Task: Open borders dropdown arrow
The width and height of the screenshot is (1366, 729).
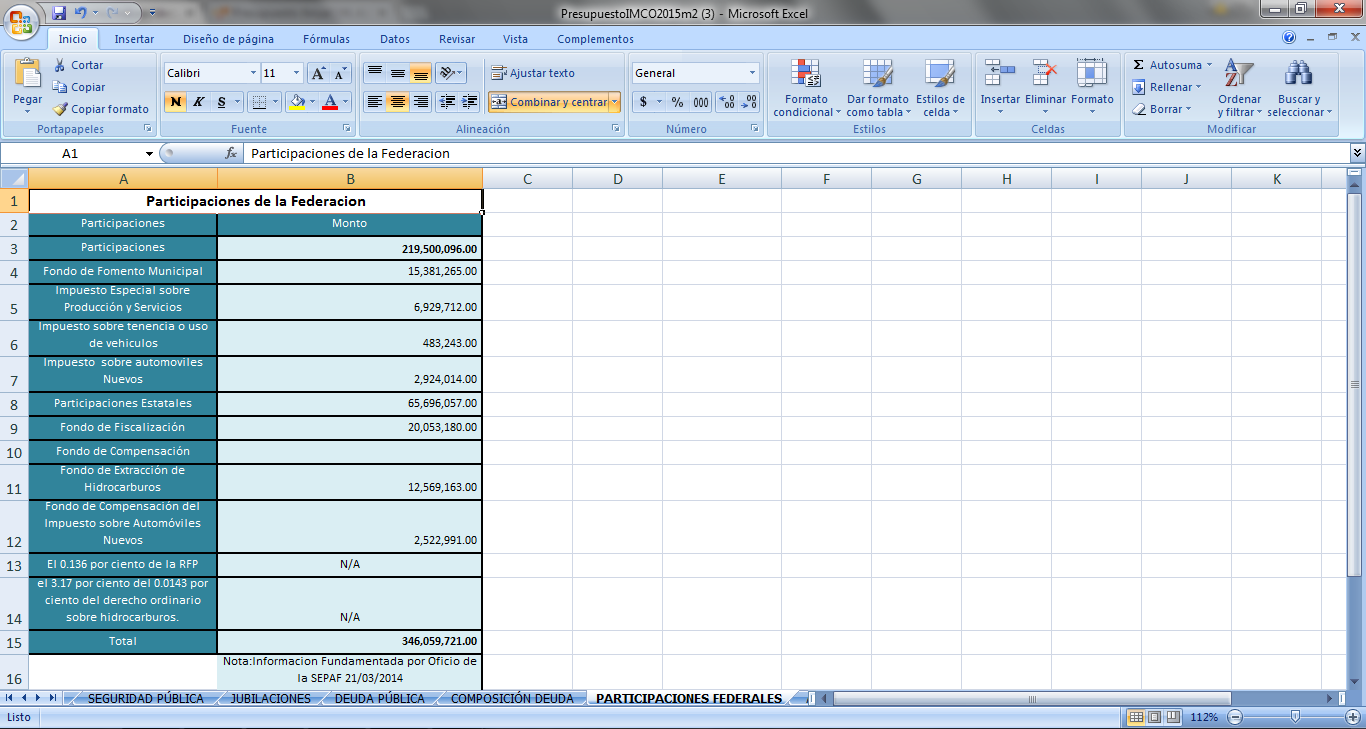Action: 276,101
